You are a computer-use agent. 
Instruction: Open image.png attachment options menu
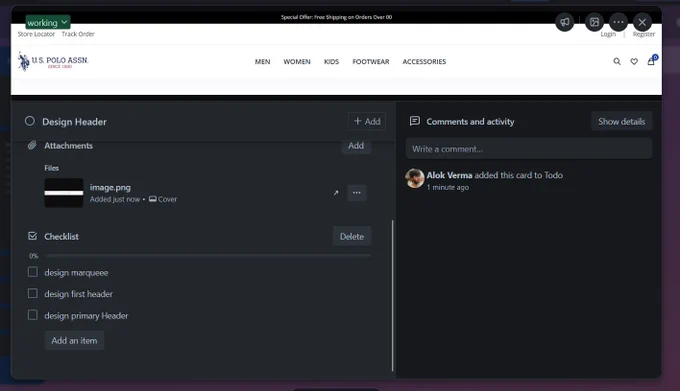[356, 193]
